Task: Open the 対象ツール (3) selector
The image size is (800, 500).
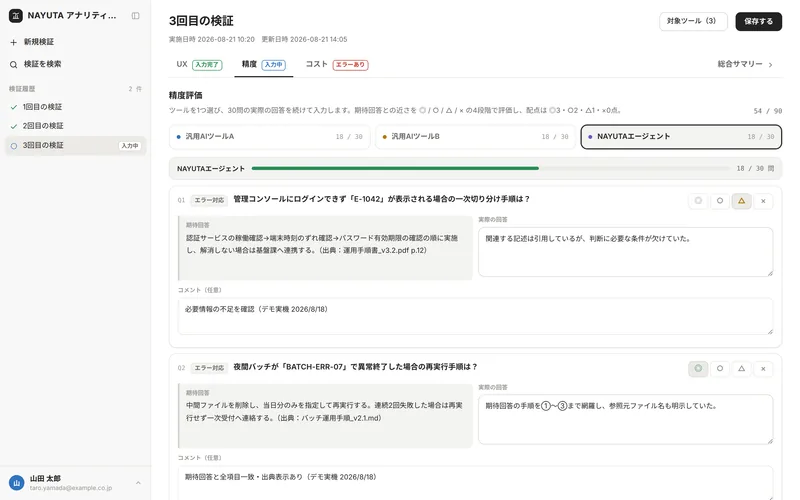Action: click(693, 21)
